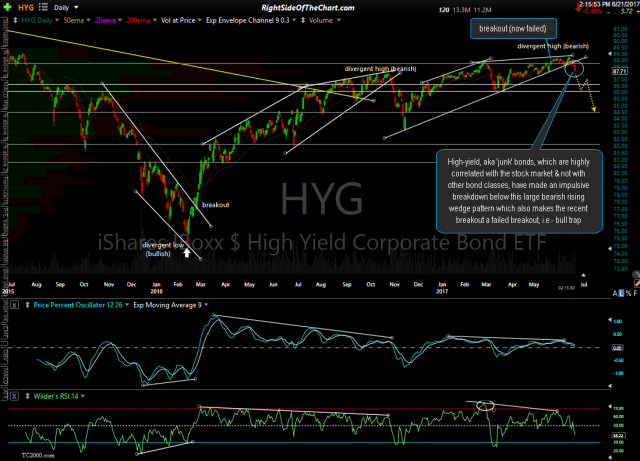Click the 'divergent low (bullish)' annotation text
The height and width of the screenshot is (461, 640).
pos(163,249)
